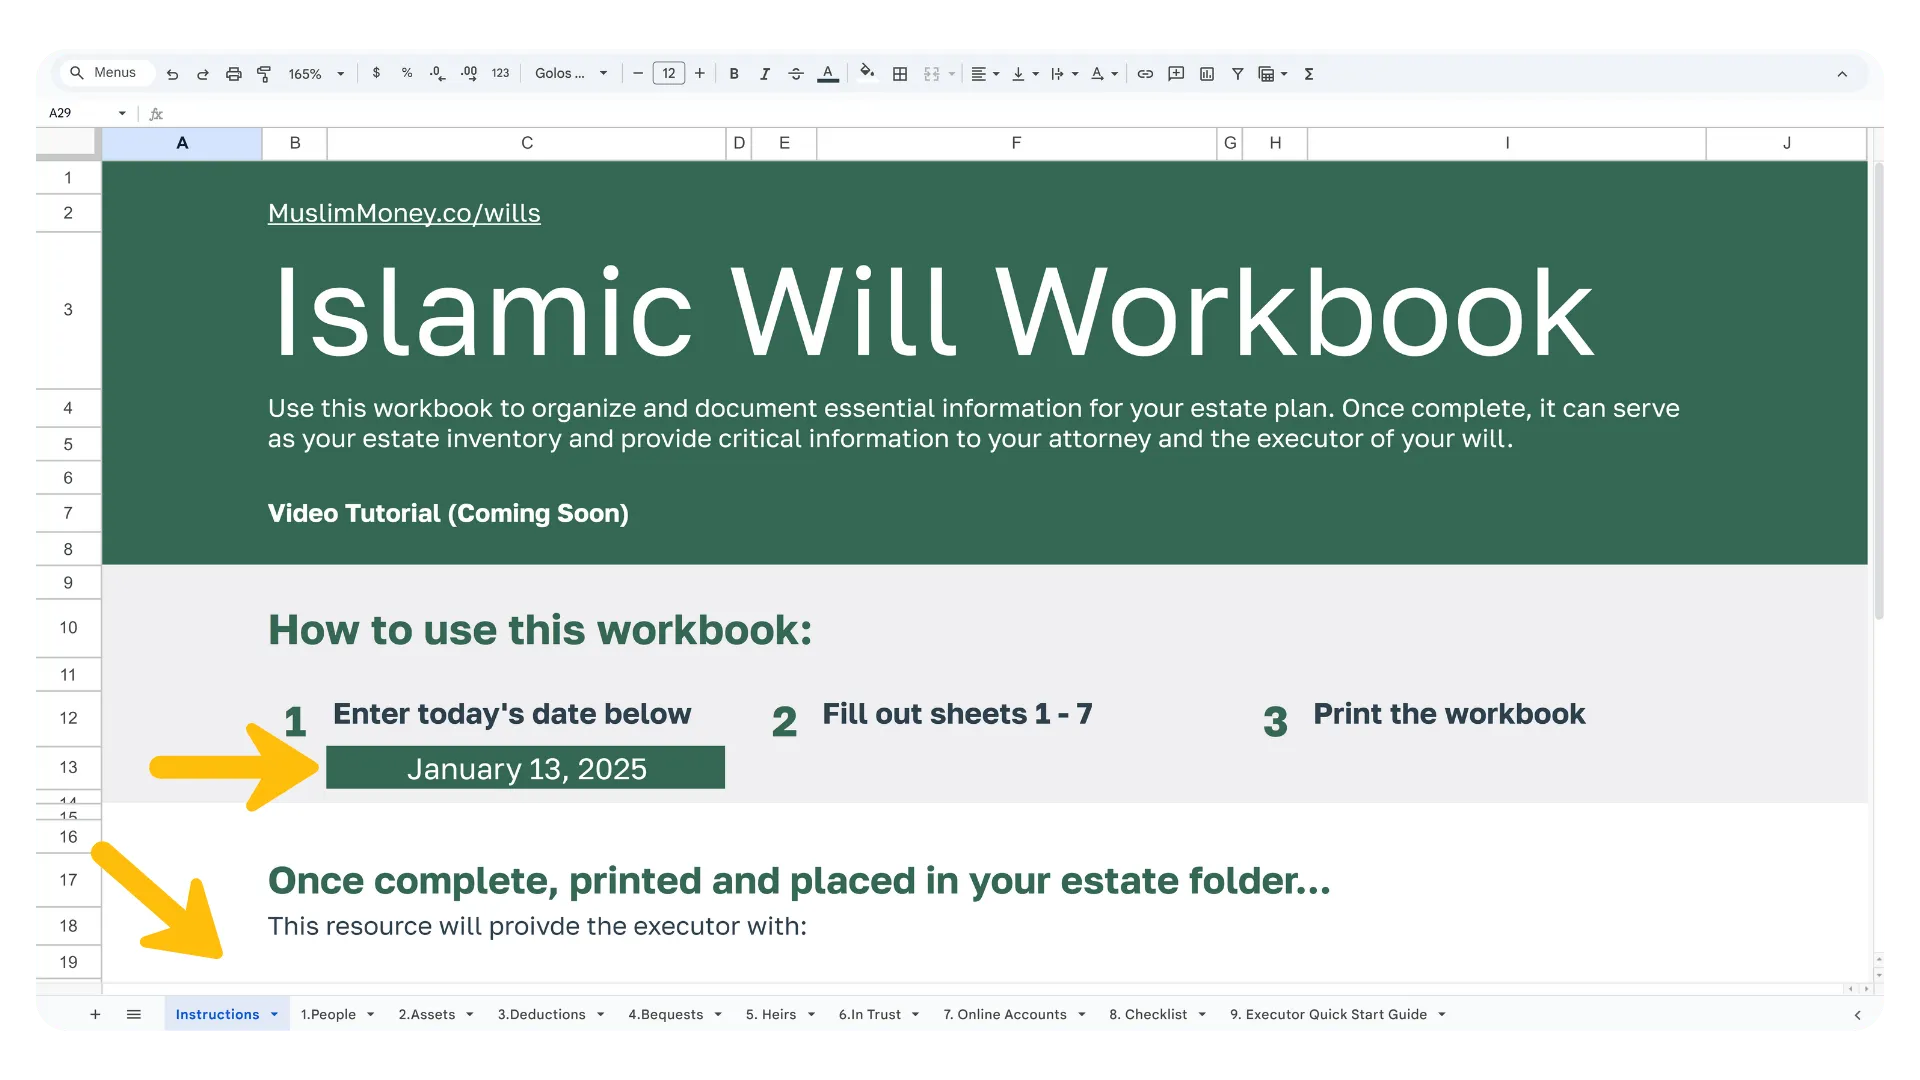
Task: Decrease decimal places
Action: click(x=437, y=73)
